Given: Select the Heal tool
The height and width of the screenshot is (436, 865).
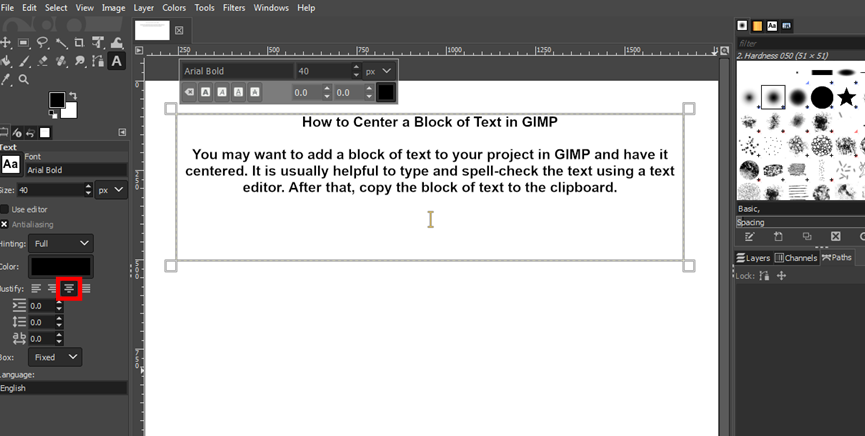Looking at the screenshot, I should point(61,61).
